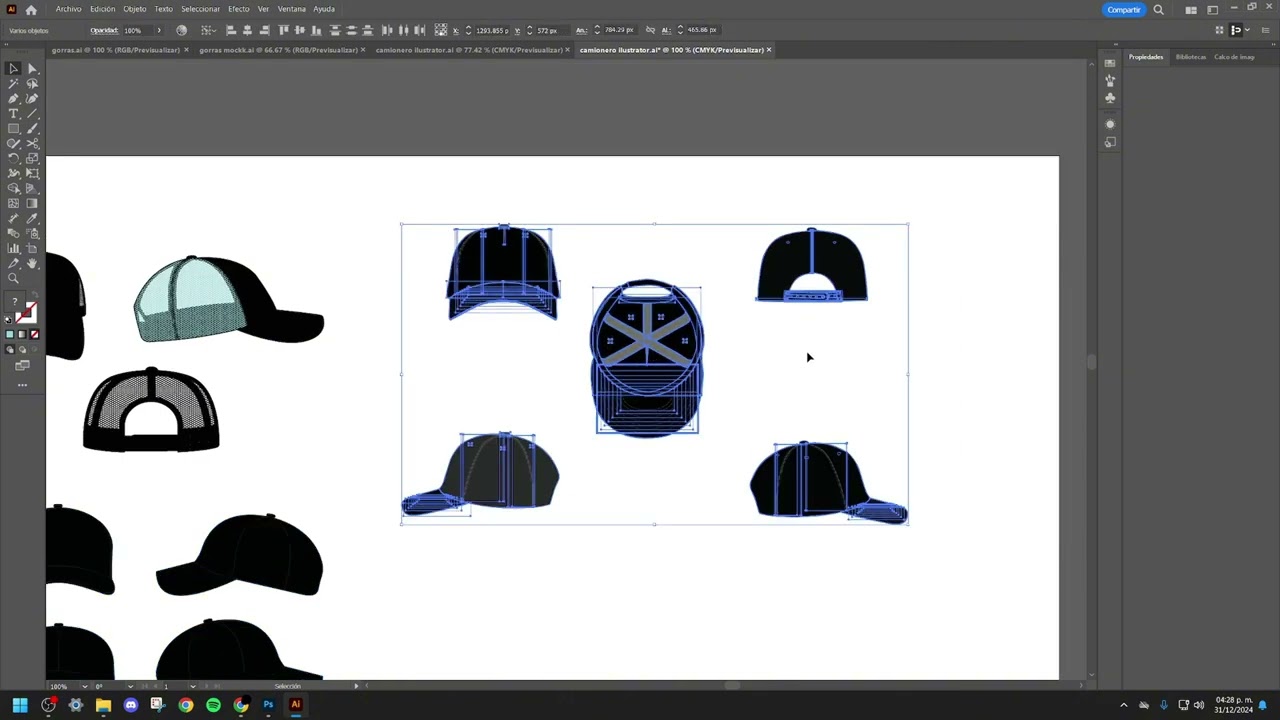The image size is (1280, 720).
Task: Pick the Type (T) tool
Action: pos(13,114)
